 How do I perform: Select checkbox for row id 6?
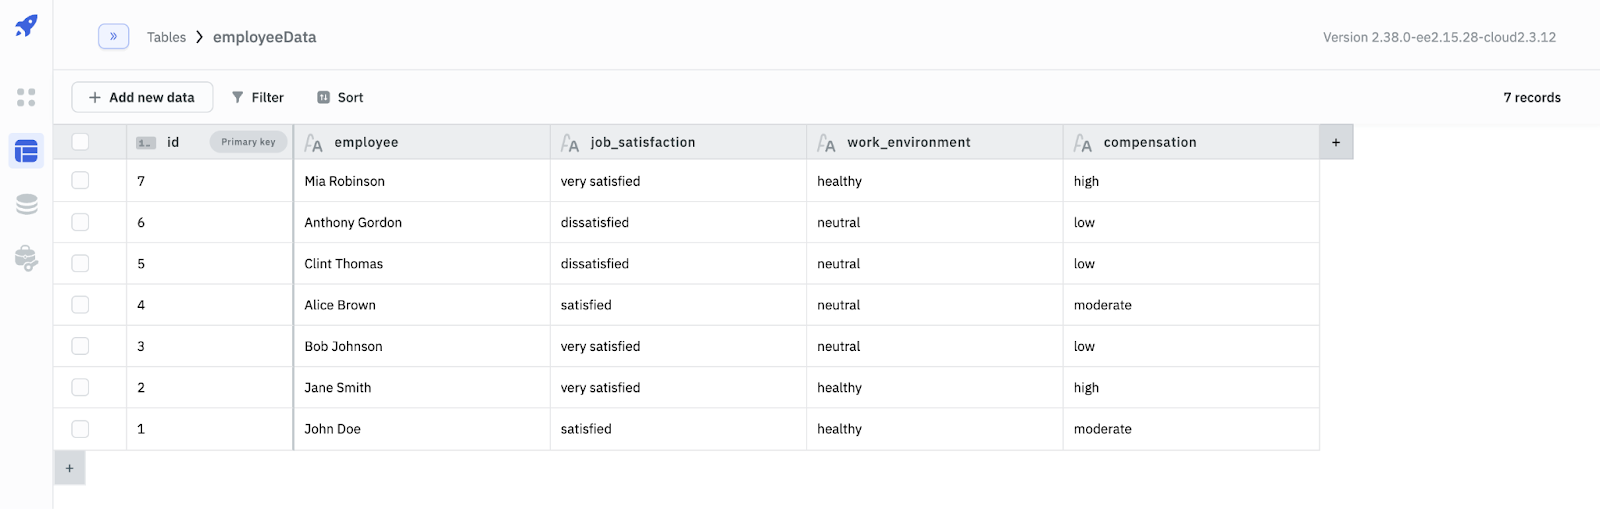(x=80, y=222)
